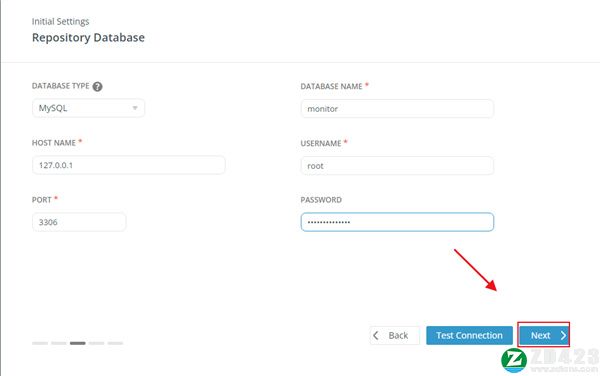Go Back to the previous step
The width and height of the screenshot is (600, 376).
395,335
